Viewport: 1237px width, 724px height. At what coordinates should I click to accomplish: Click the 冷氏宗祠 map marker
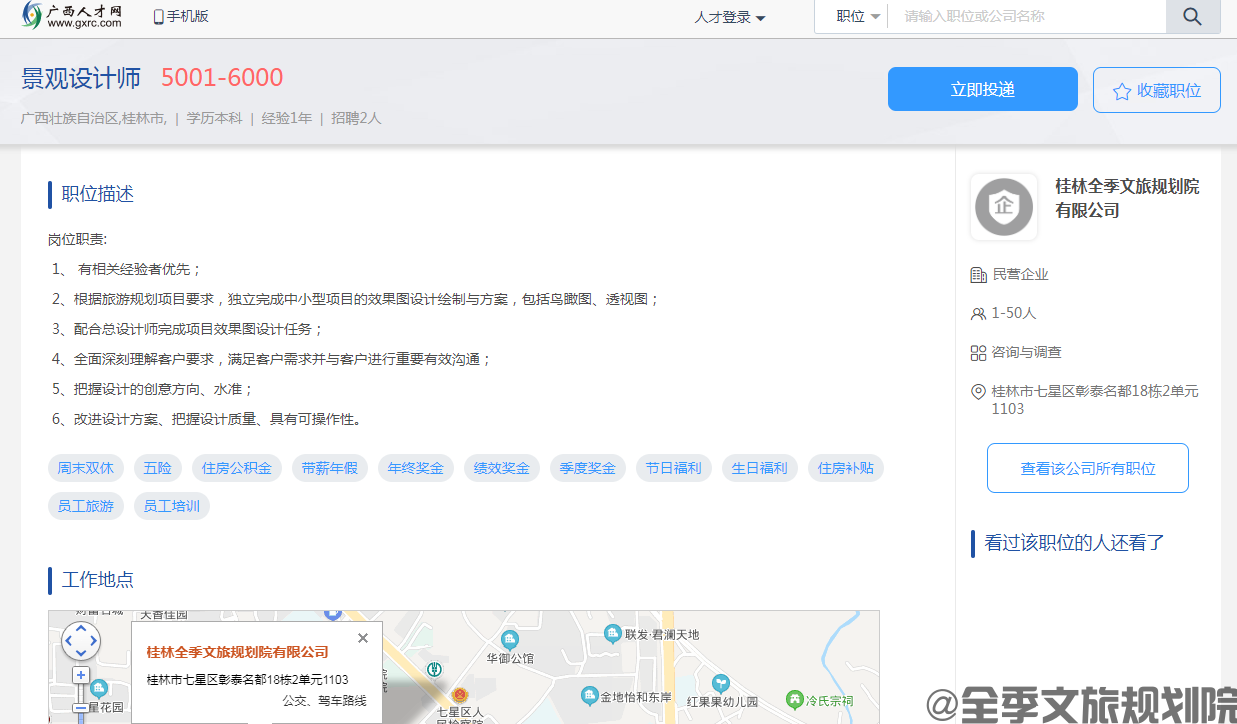(x=794, y=698)
